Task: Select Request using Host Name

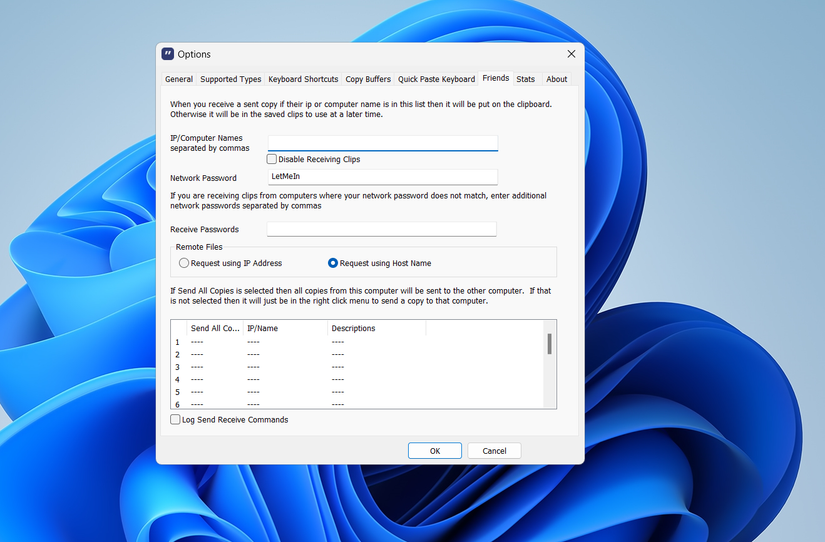Action: pos(333,263)
